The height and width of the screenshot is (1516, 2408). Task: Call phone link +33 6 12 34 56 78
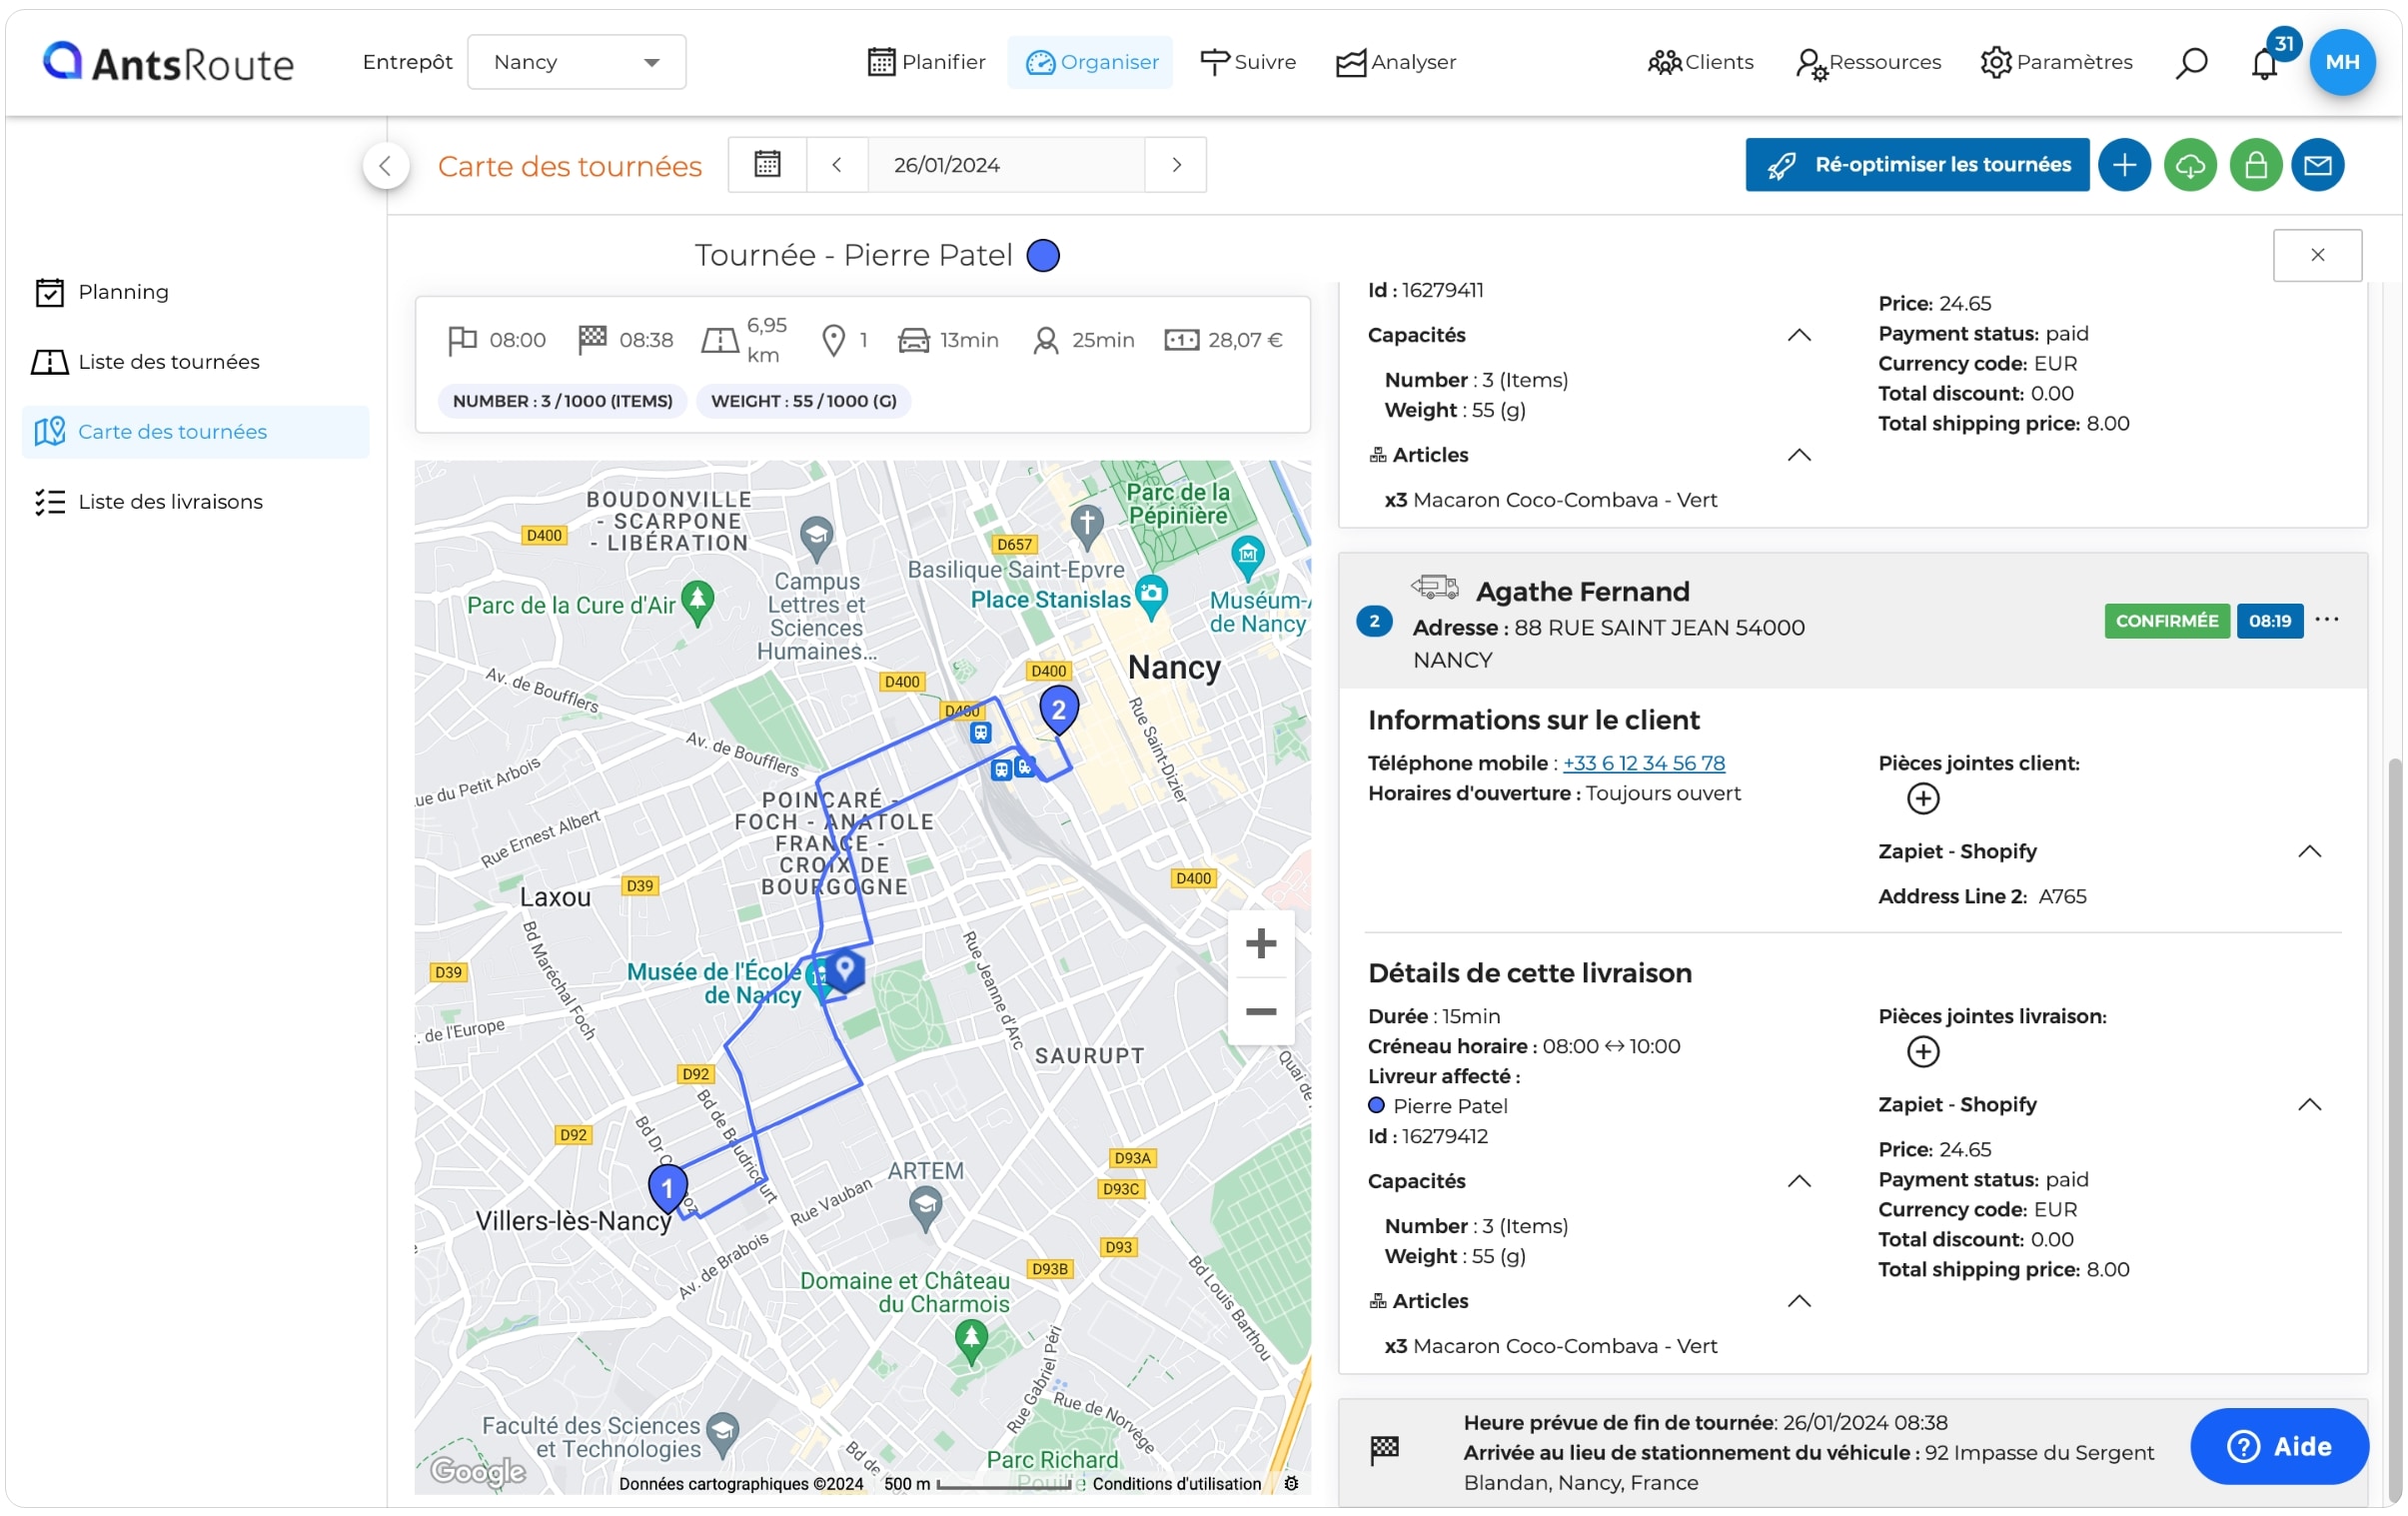point(1644,763)
